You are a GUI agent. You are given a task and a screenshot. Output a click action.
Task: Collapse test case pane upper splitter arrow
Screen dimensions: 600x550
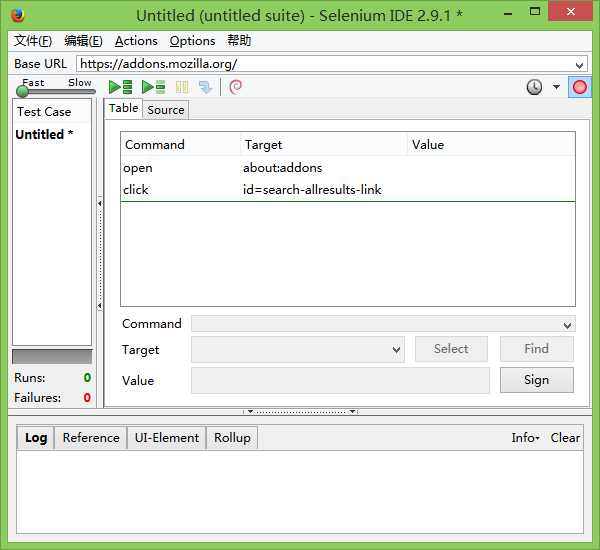coord(99,203)
